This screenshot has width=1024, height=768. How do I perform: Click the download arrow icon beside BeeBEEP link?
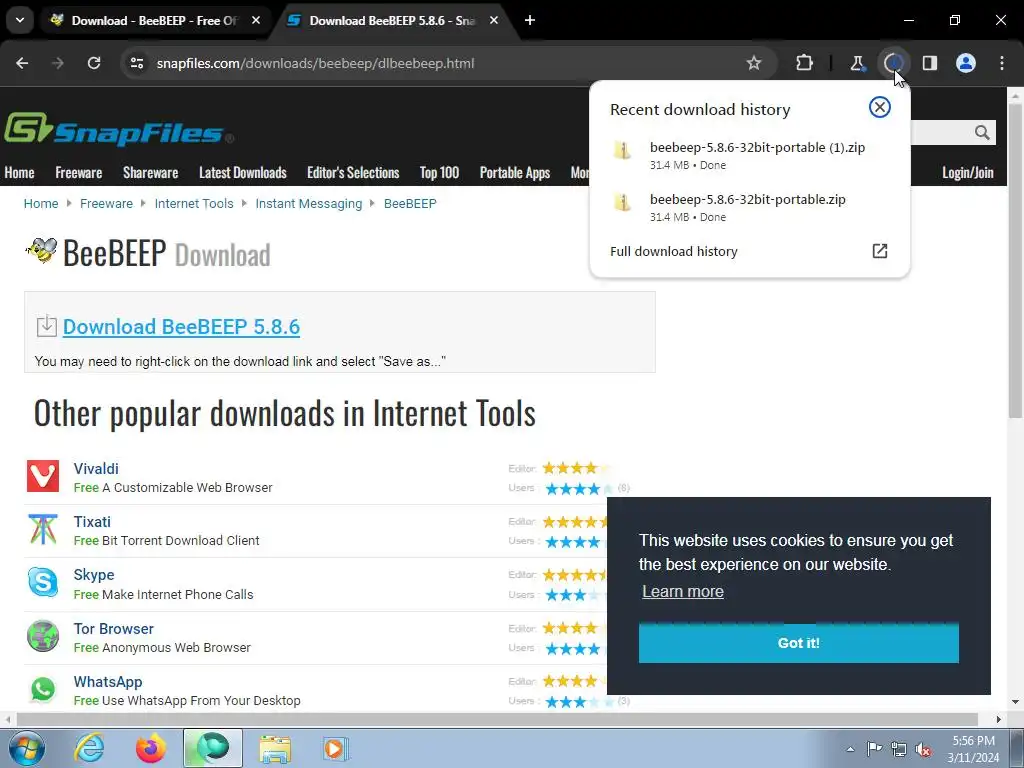pyautogui.click(x=46, y=326)
